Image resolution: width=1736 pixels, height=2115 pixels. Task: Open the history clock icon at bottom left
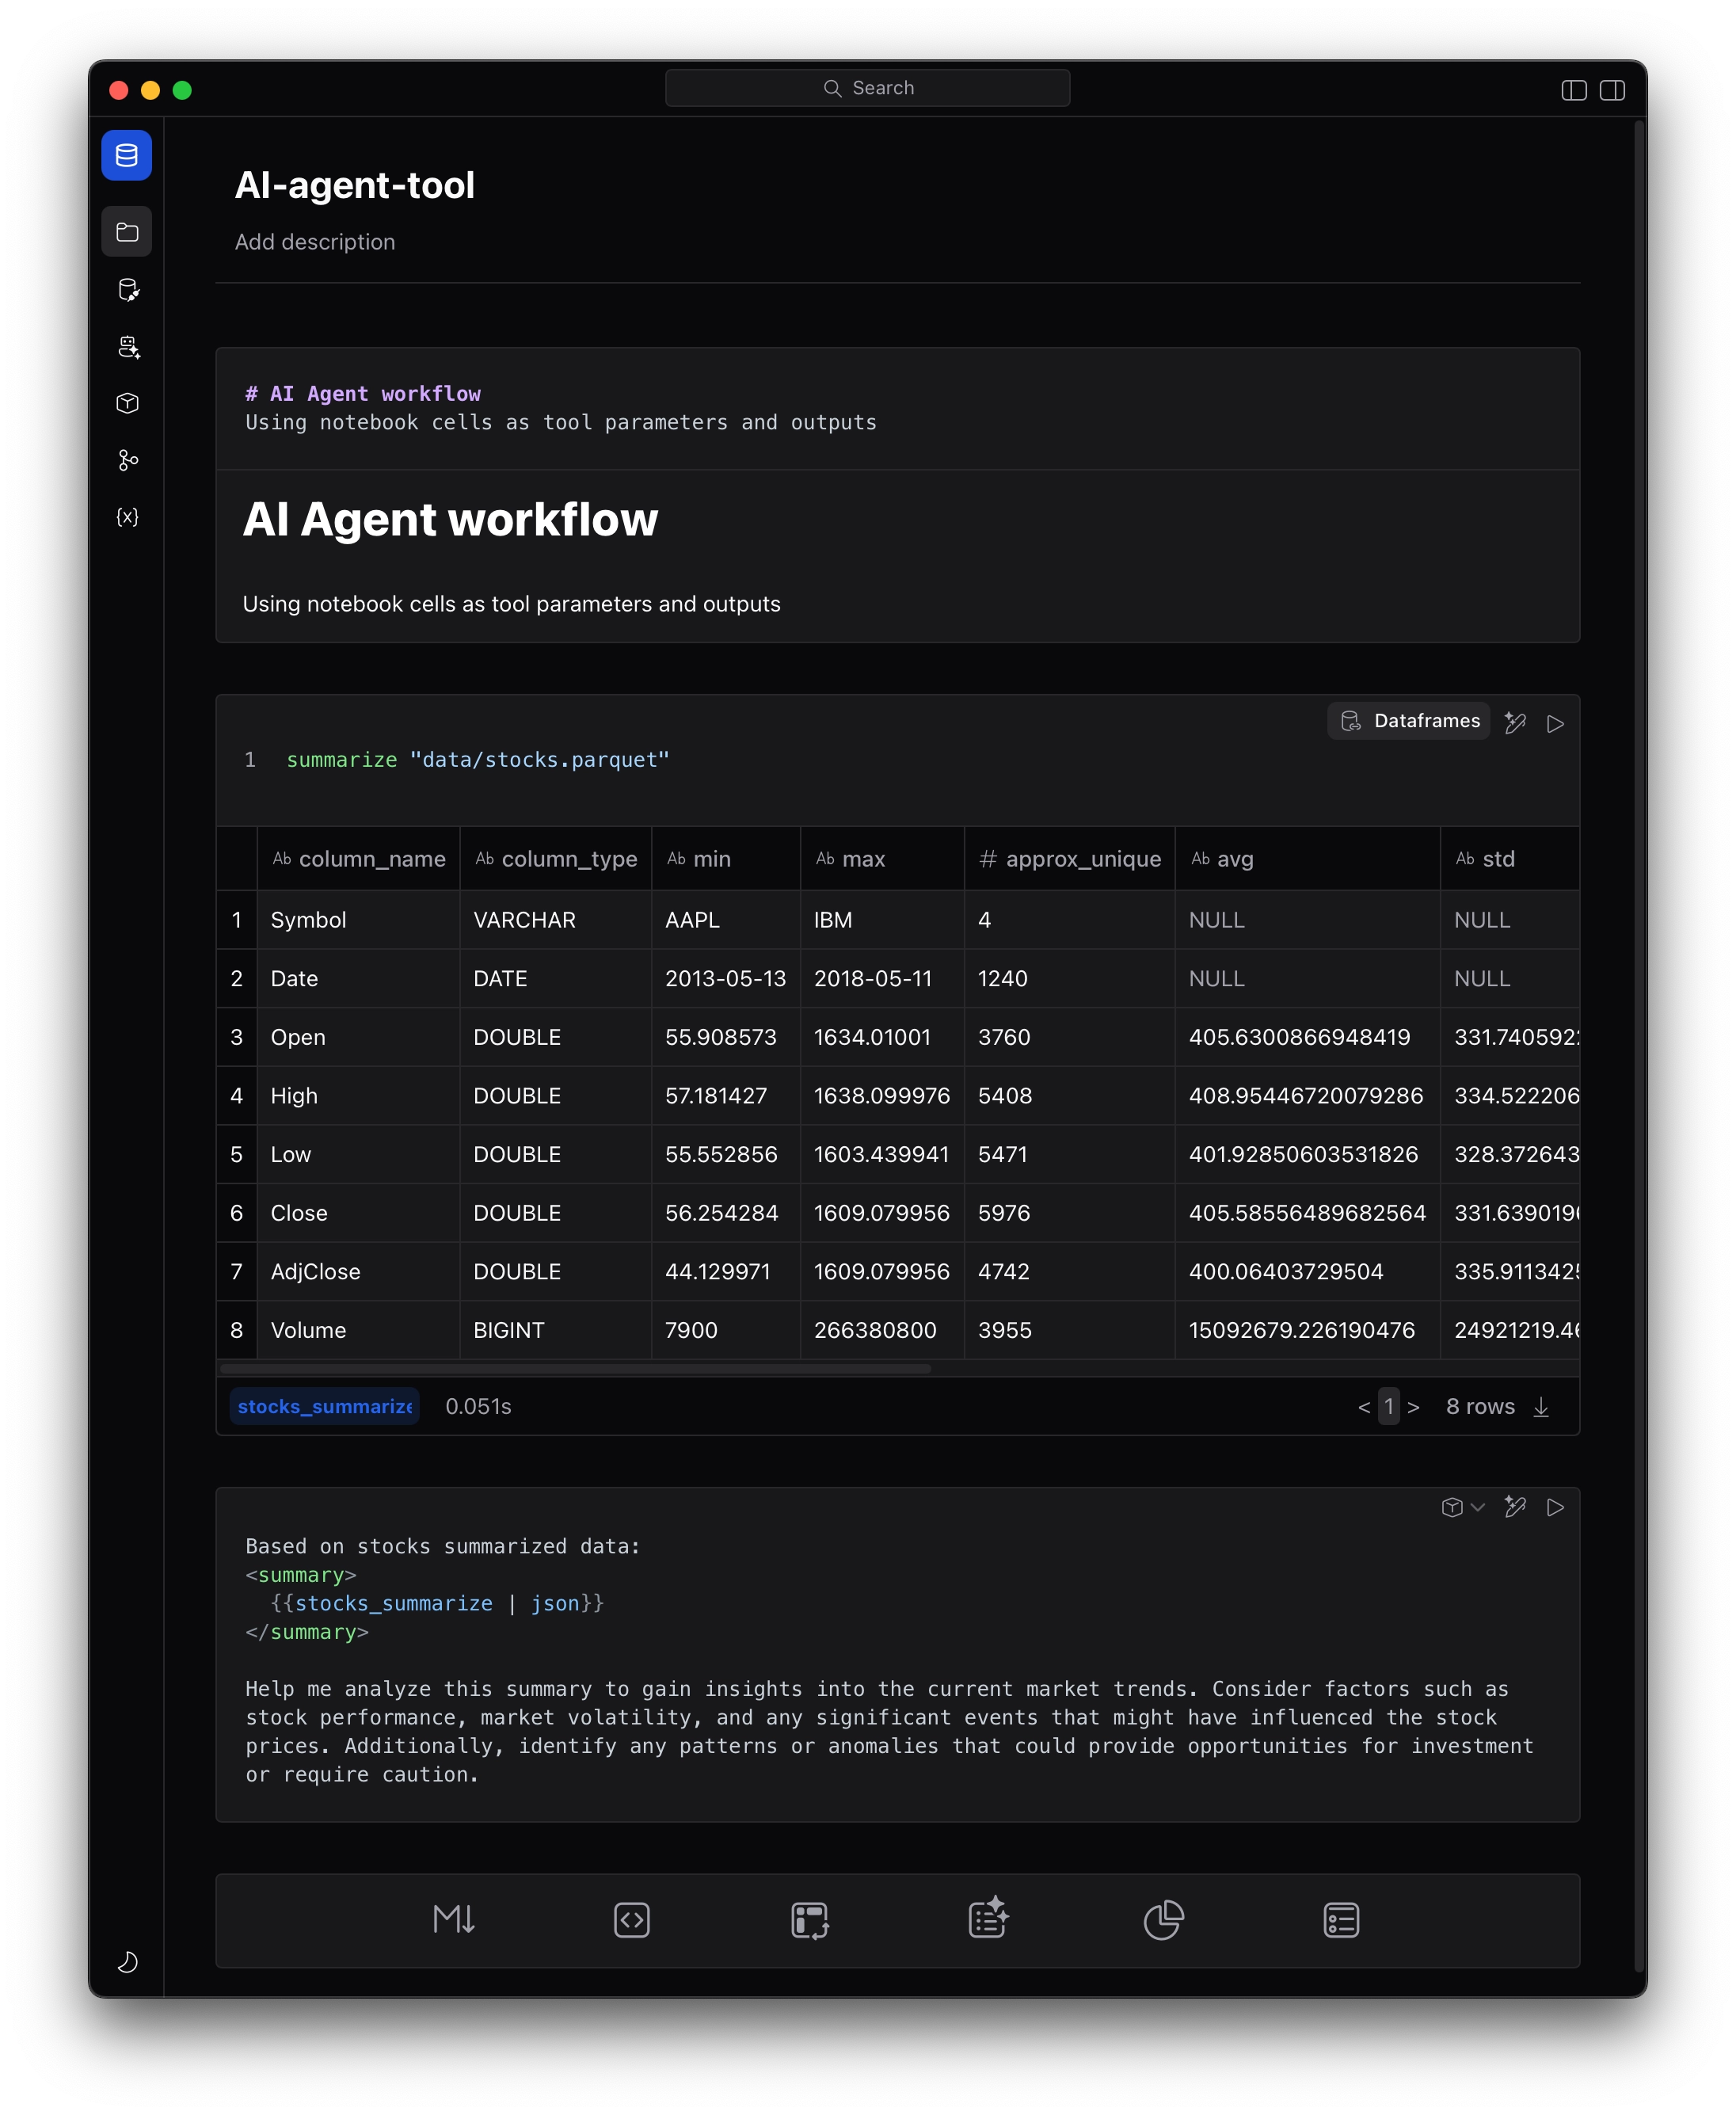click(x=127, y=1963)
